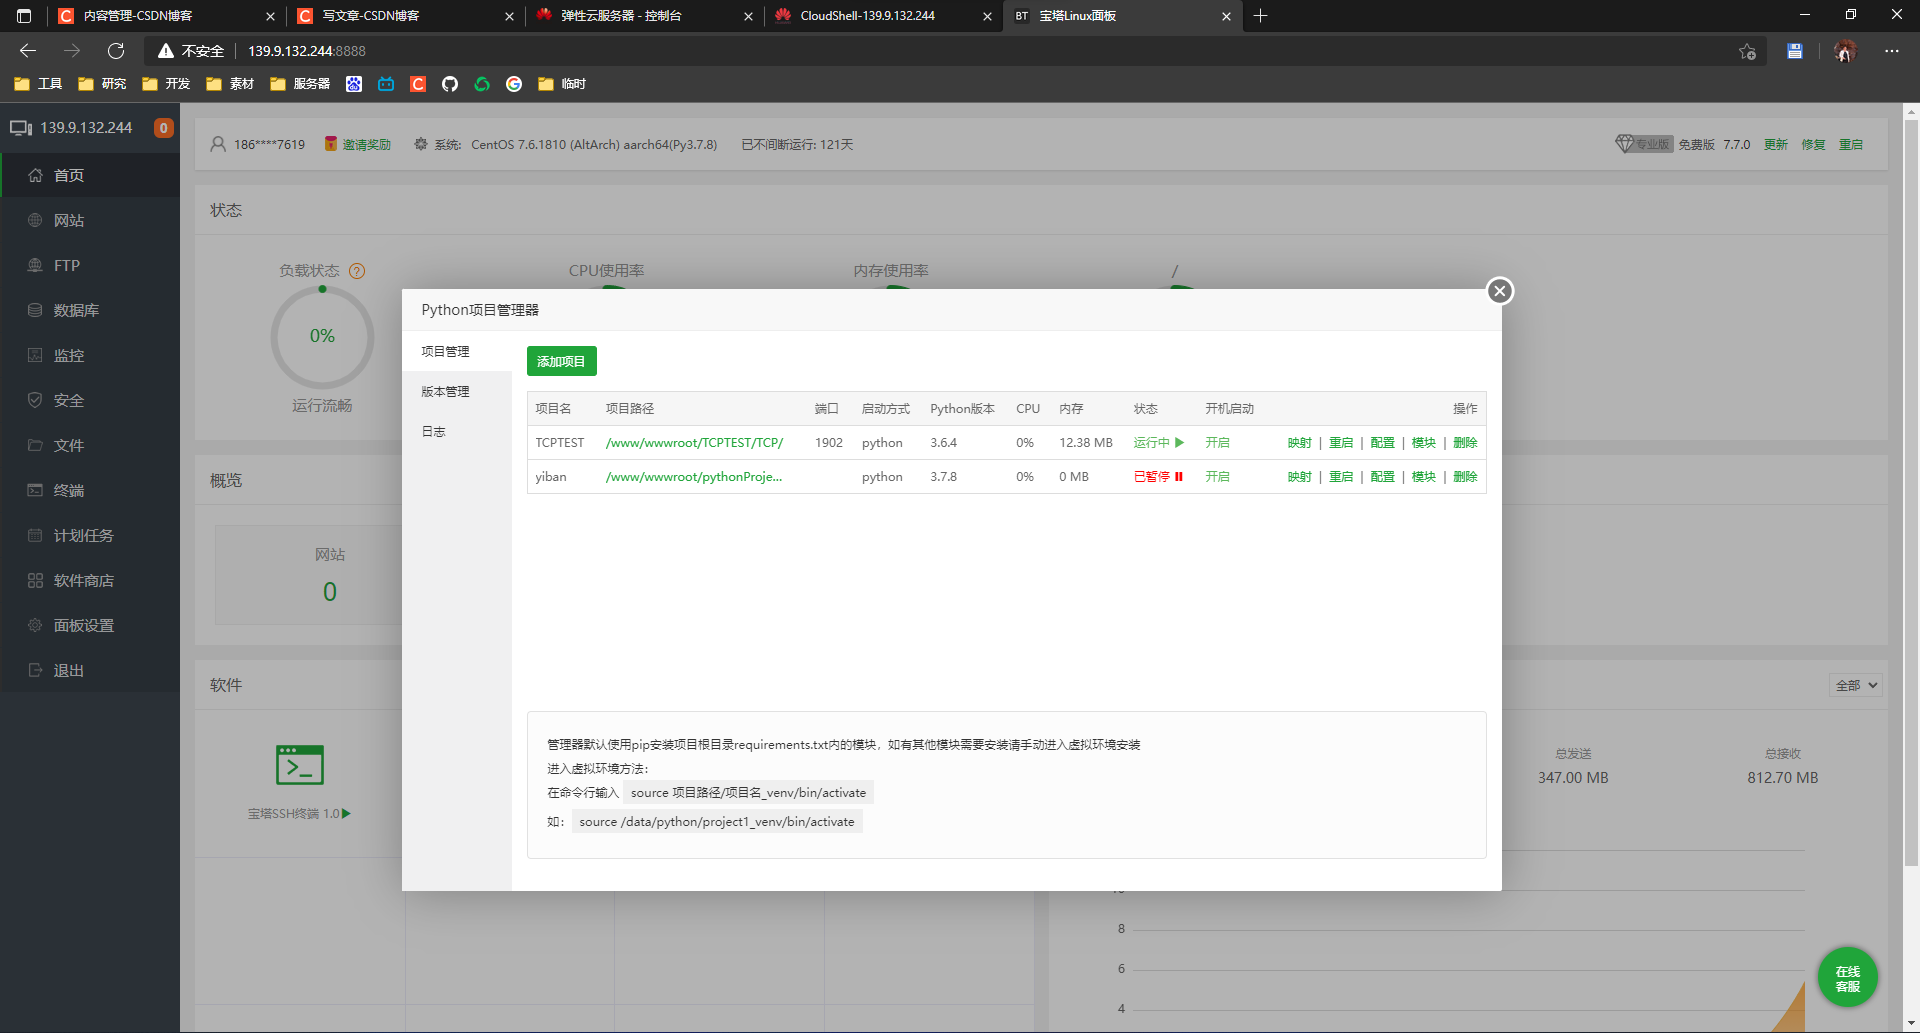1920x1033 pixels.
Task: Toggle 开机启动 for yiban row
Action: click(x=1217, y=476)
